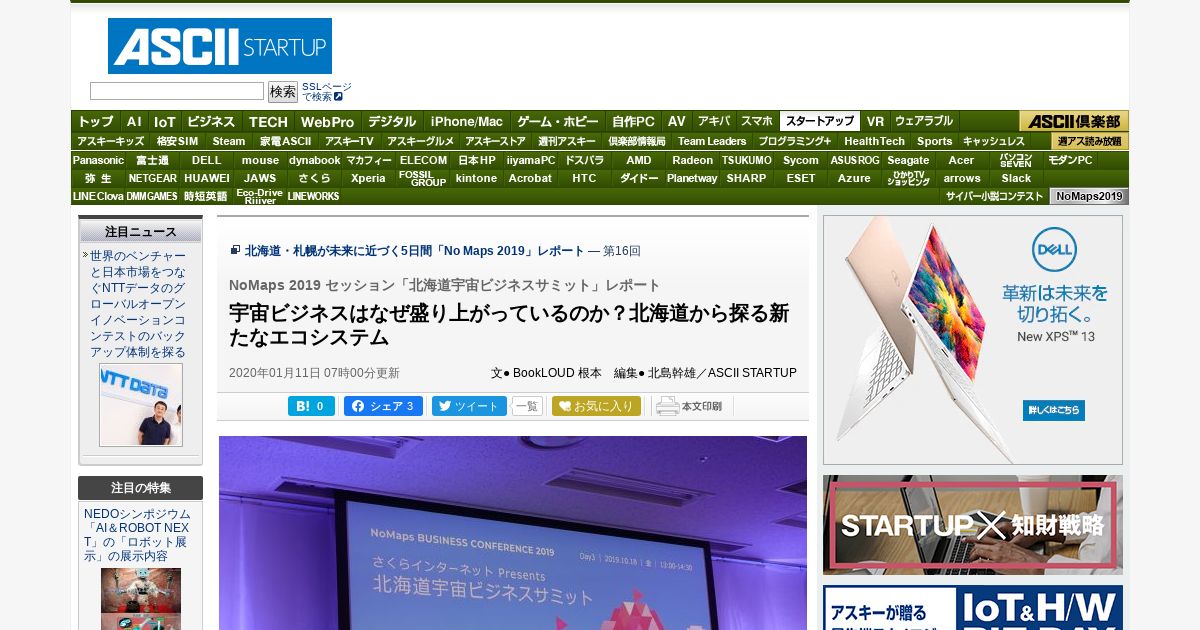This screenshot has width=1200, height=630.
Task: Click the 本文印刷 printer icon
Action: (x=690, y=406)
